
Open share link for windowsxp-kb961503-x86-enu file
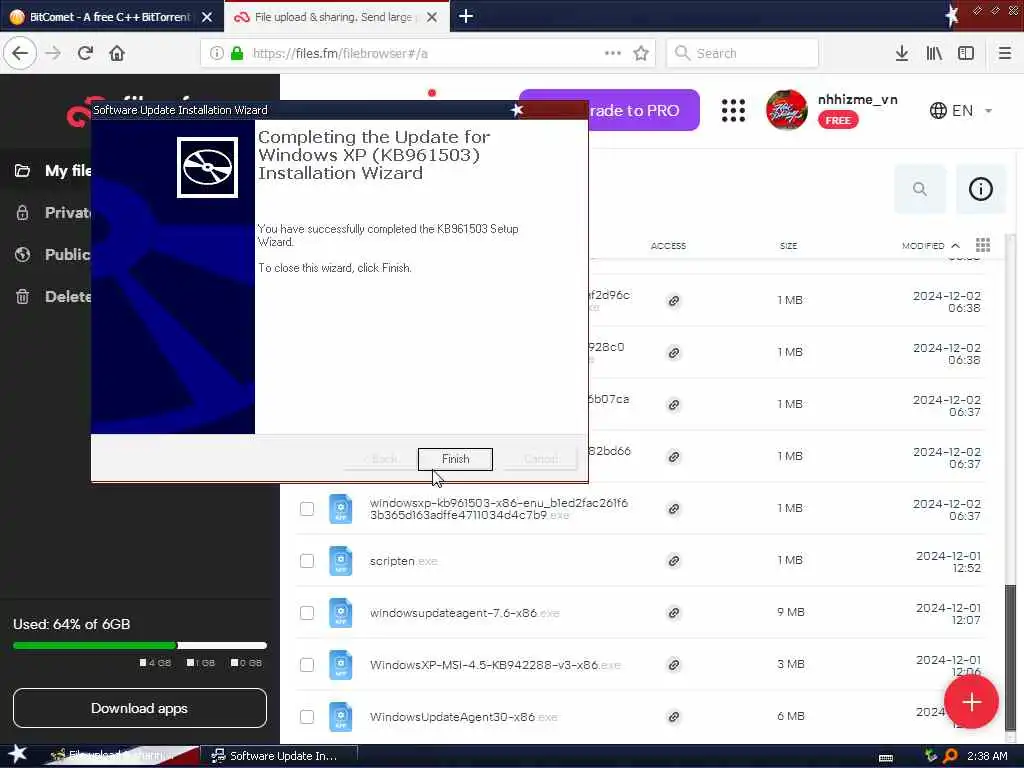point(673,509)
